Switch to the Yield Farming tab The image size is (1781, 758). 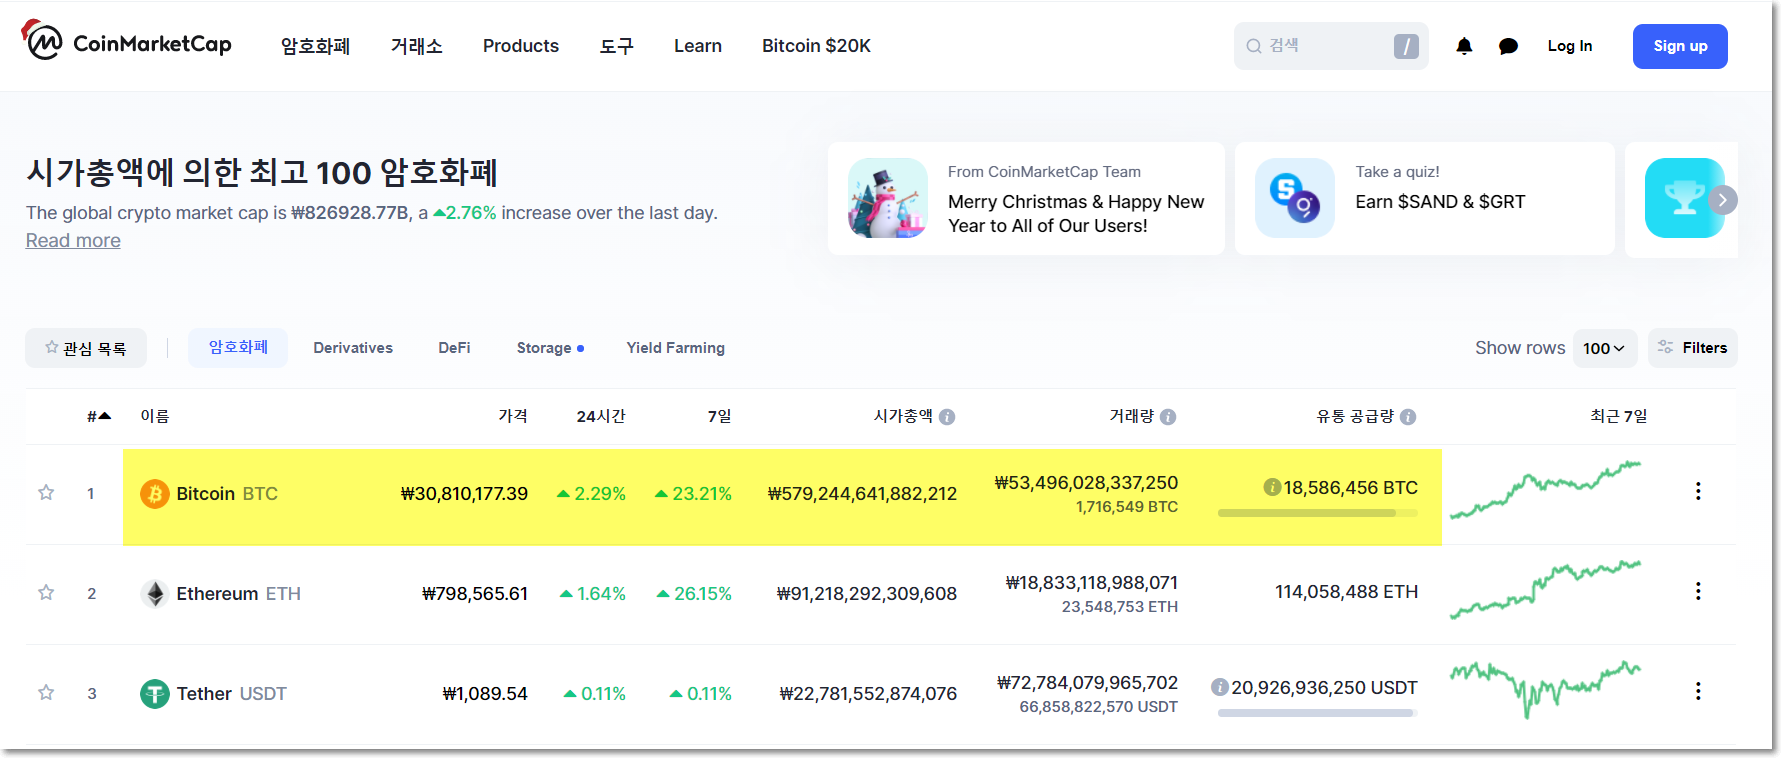(676, 348)
